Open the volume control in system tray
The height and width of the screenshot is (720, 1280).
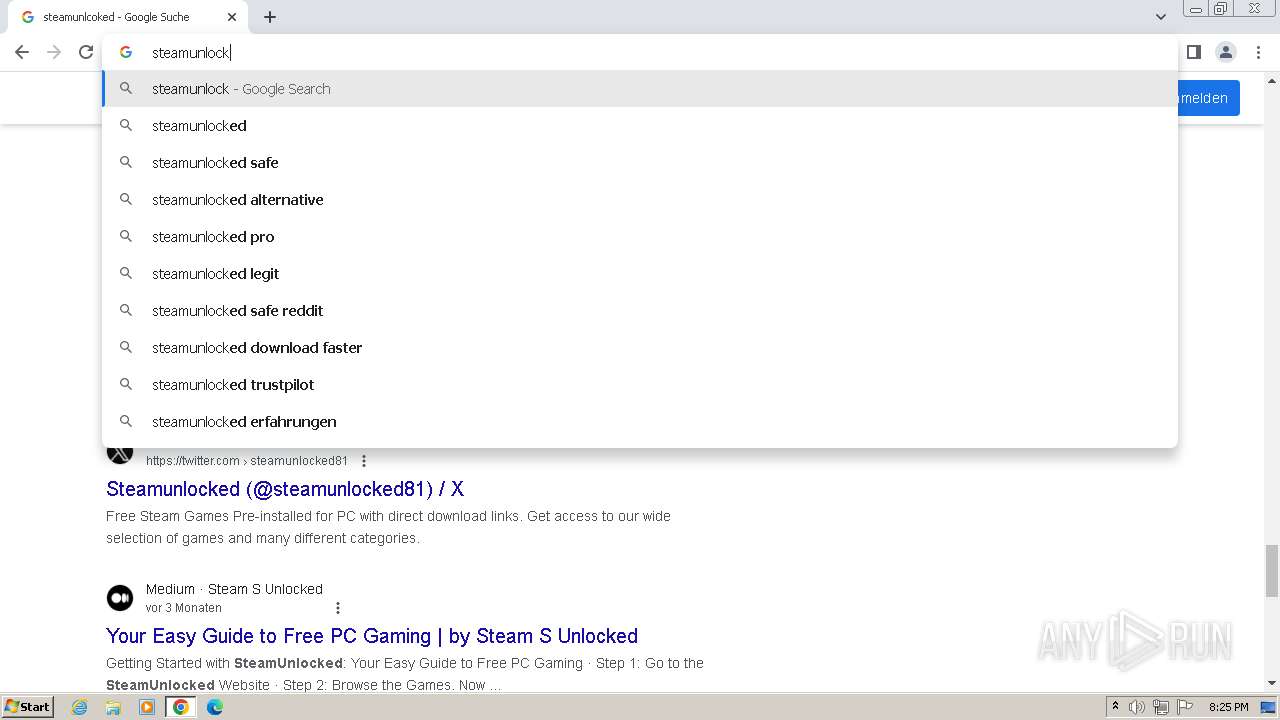pyautogui.click(x=1137, y=707)
